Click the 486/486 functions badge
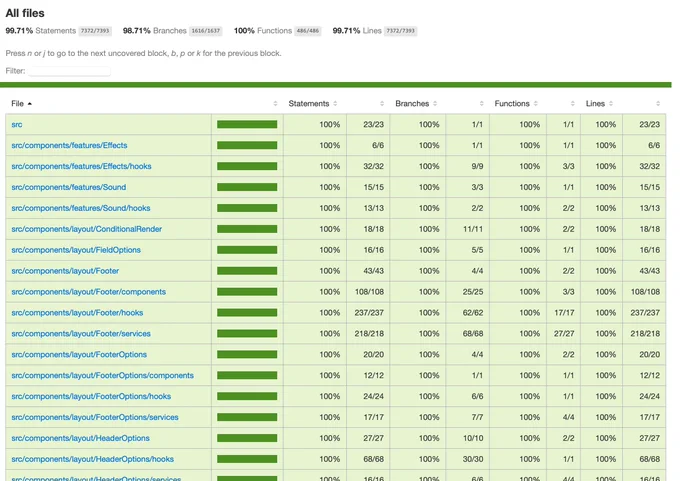Image resolution: width=680 pixels, height=481 pixels. coord(307,31)
